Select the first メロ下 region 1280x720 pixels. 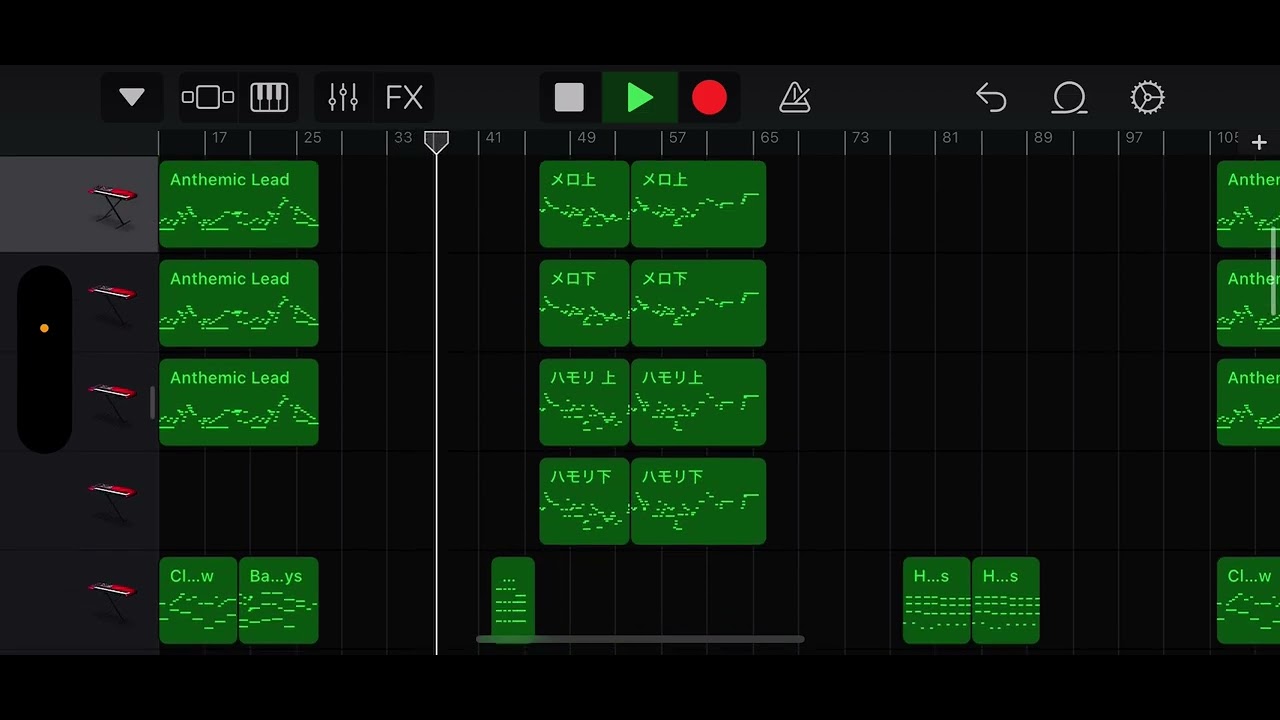(x=584, y=303)
